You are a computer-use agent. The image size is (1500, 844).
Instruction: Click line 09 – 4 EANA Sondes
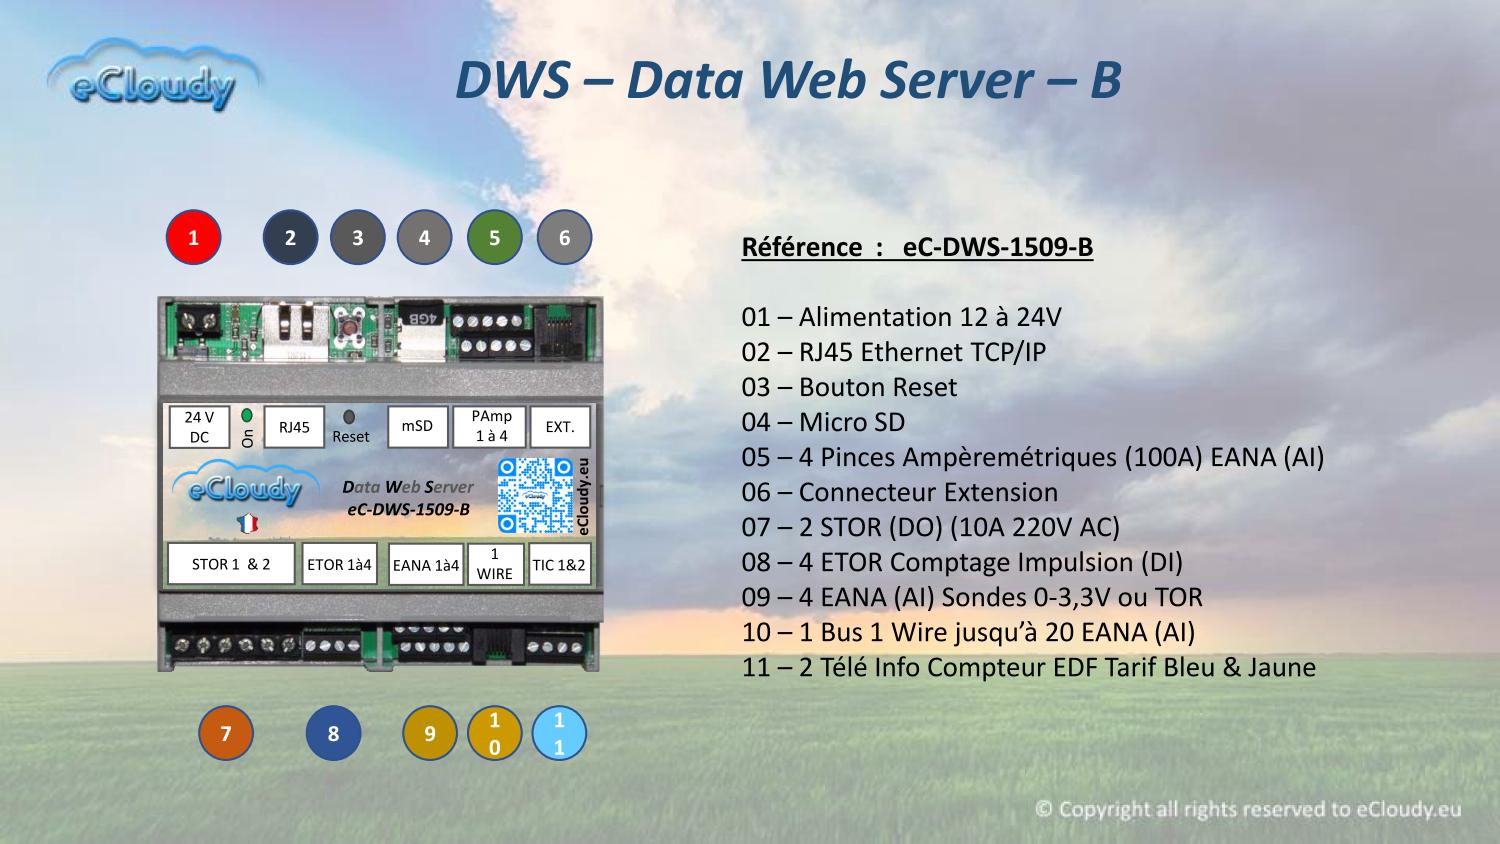972,597
